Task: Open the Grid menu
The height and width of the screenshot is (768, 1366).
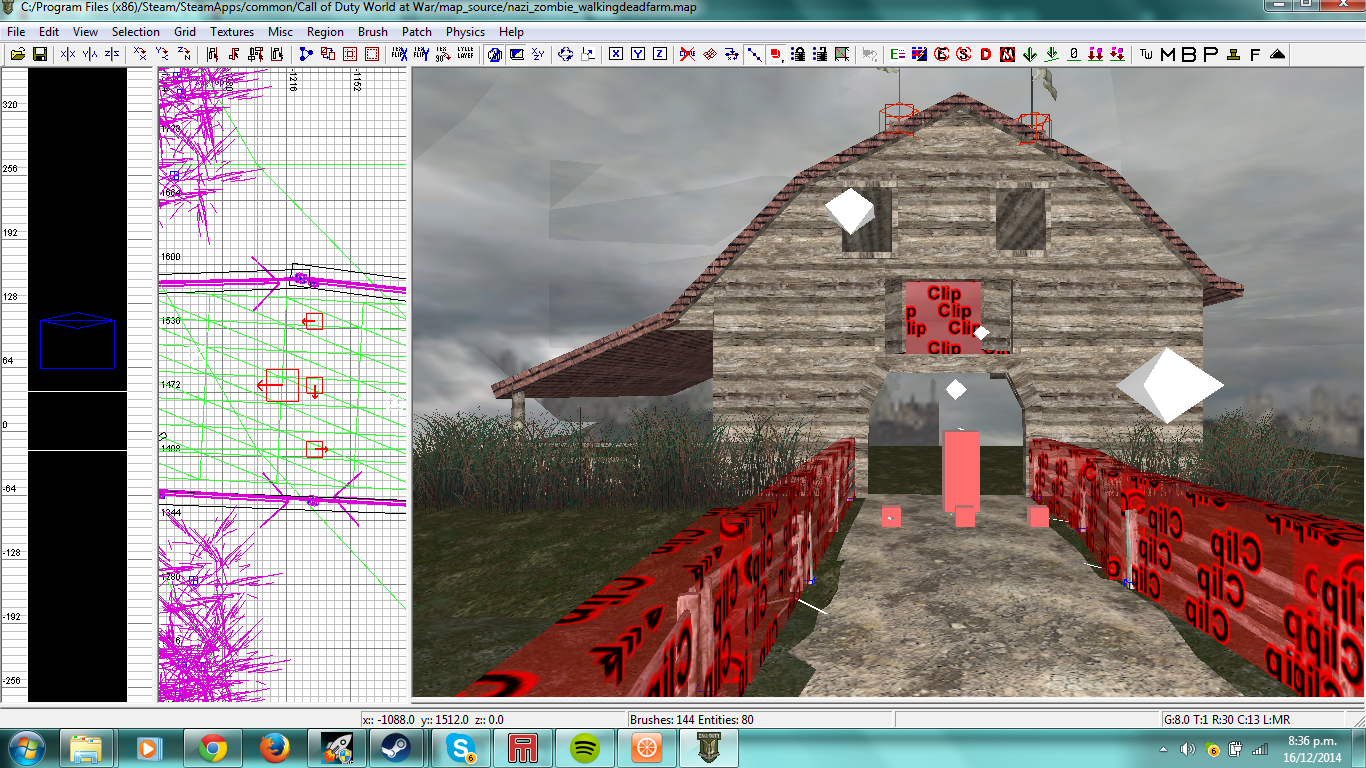Action: (x=185, y=31)
